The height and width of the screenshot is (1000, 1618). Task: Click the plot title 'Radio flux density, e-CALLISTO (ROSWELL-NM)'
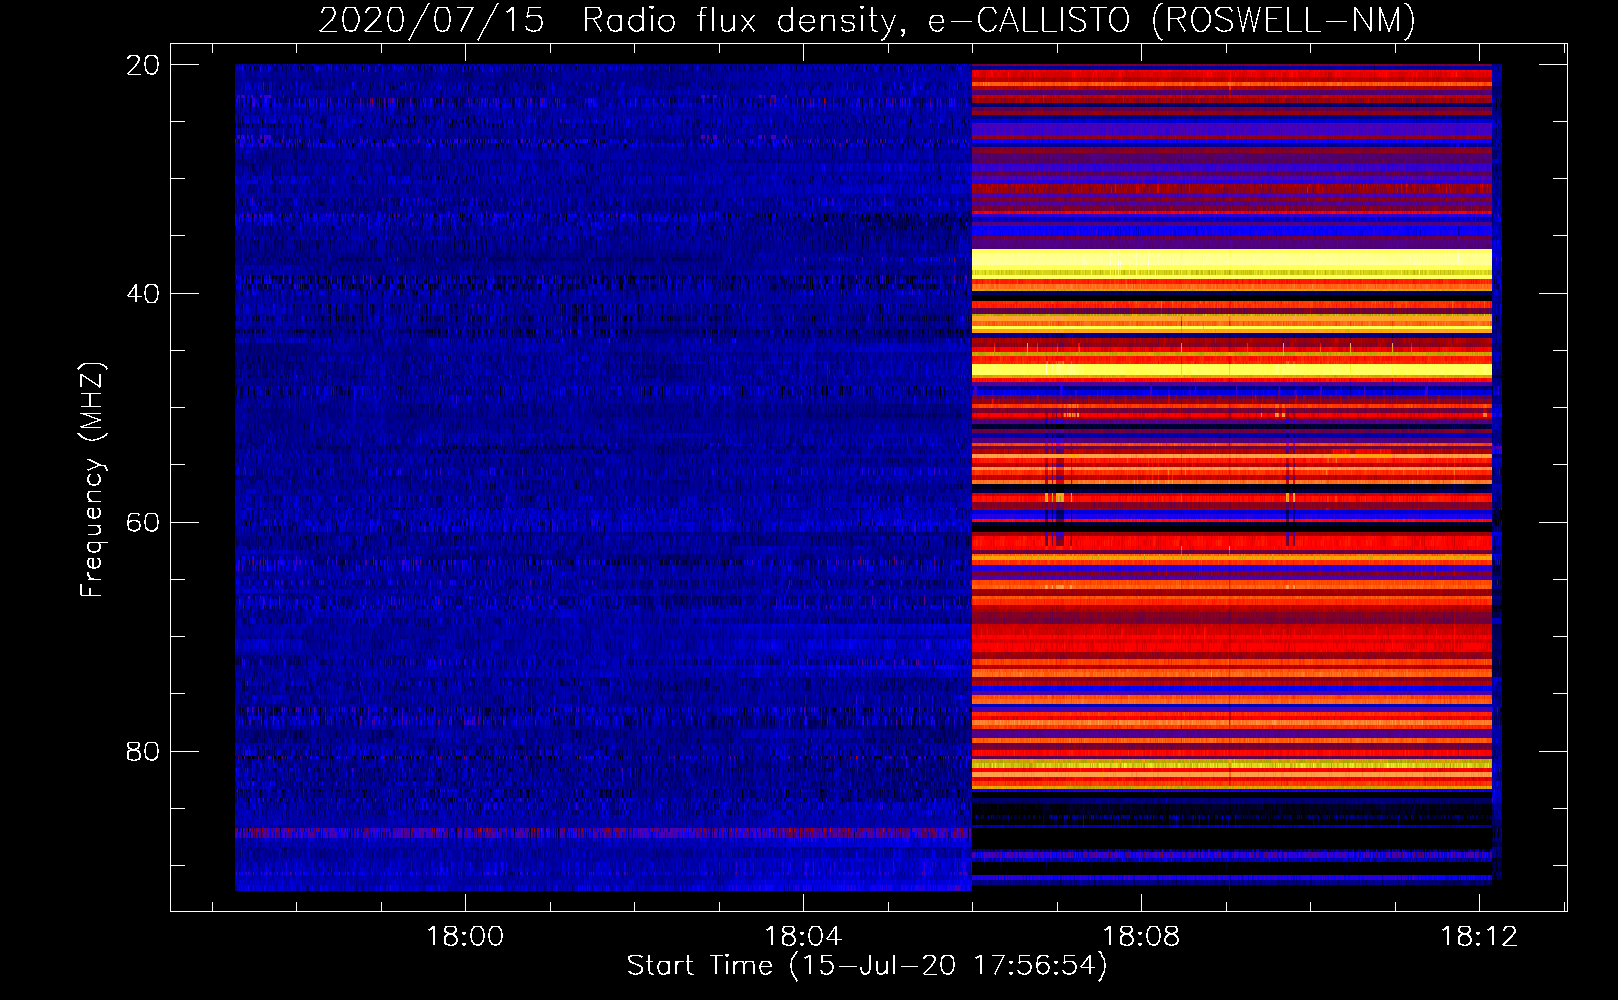[x=999, y=19]
